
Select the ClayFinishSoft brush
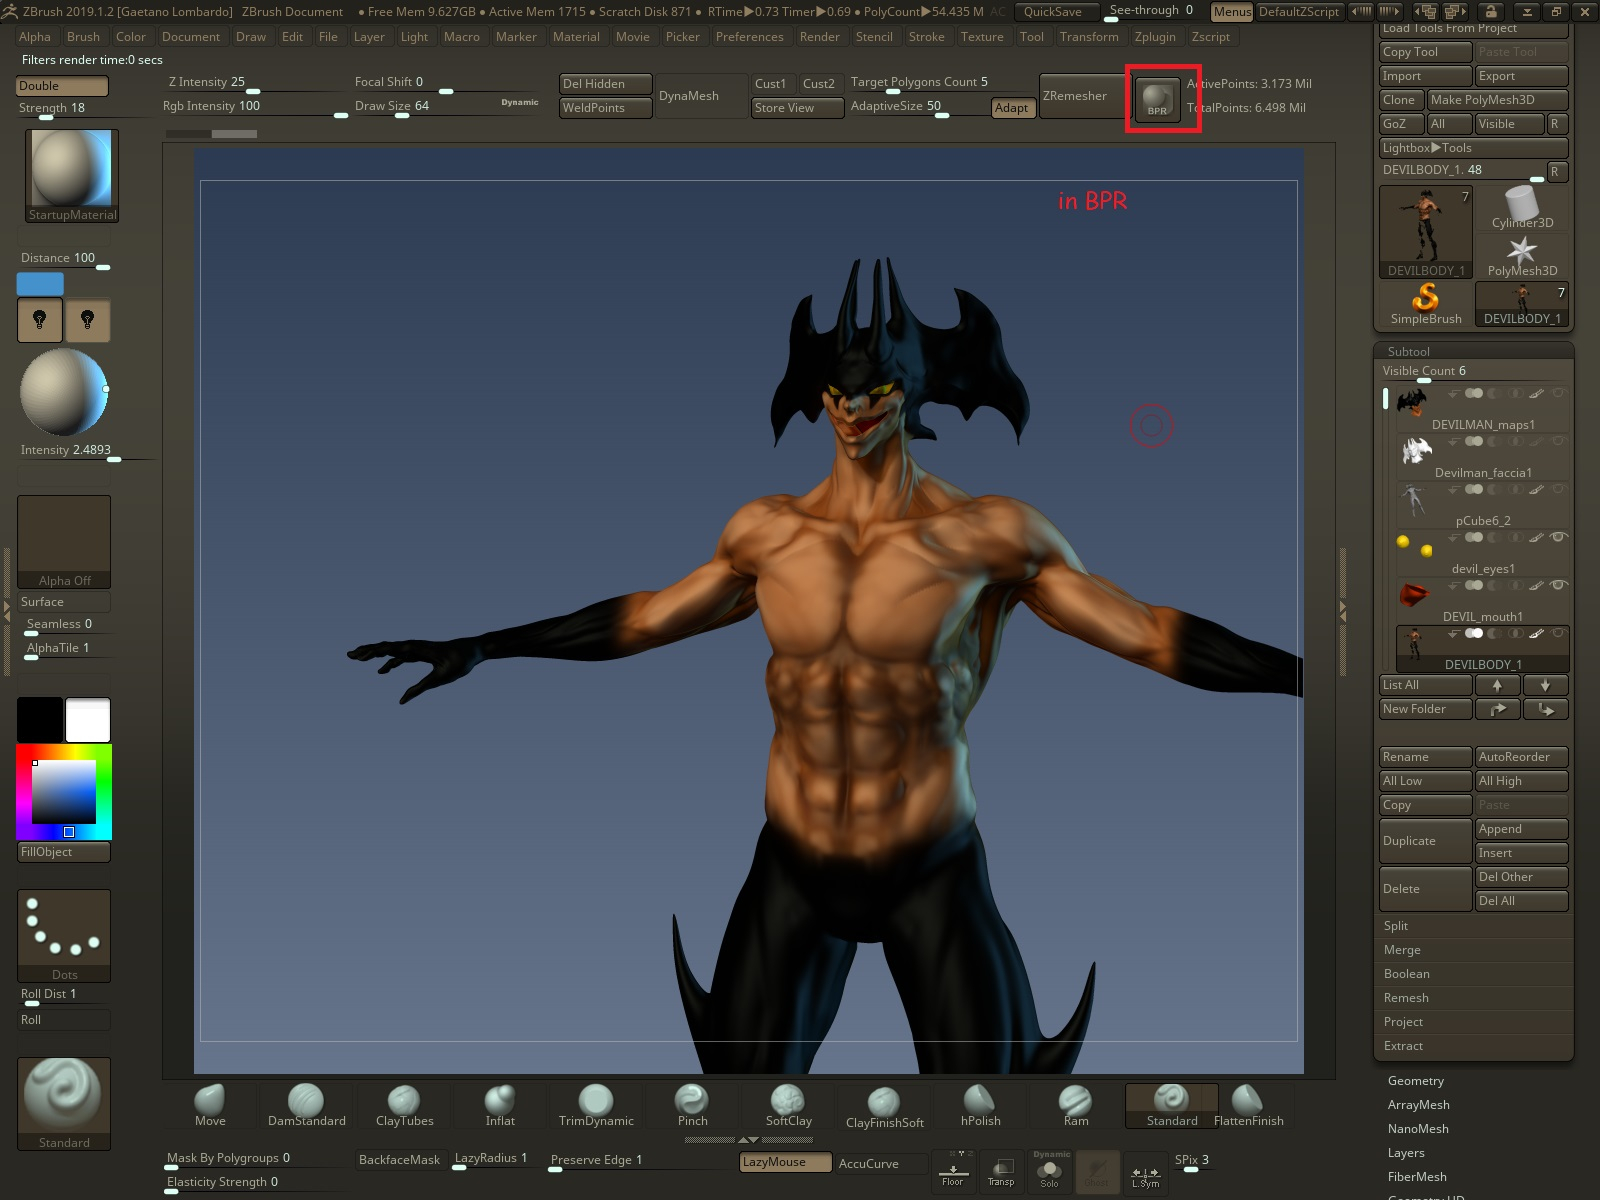coord(884,1108)
